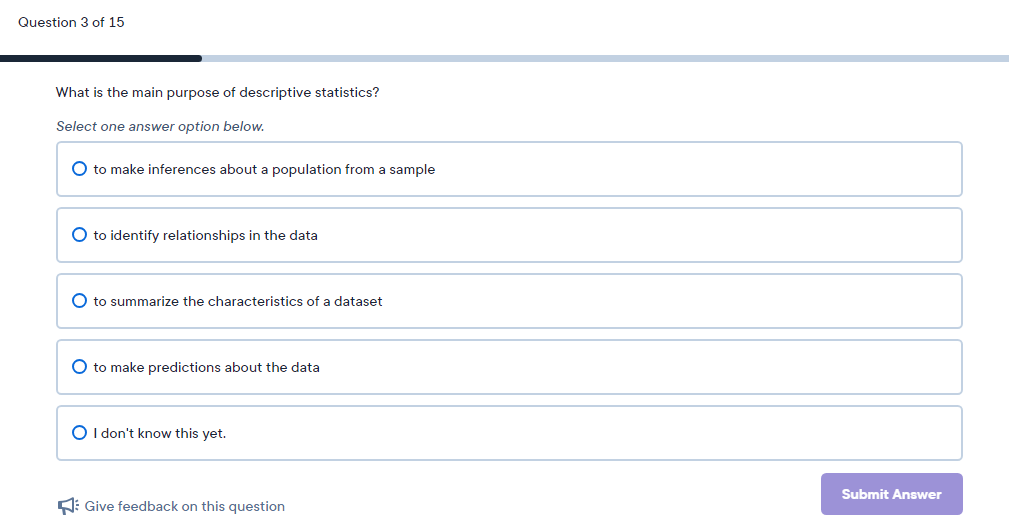This screenshot has width=1009, height=530.
Task: Select radio for inferences about a population
Action: click(79, 169)
